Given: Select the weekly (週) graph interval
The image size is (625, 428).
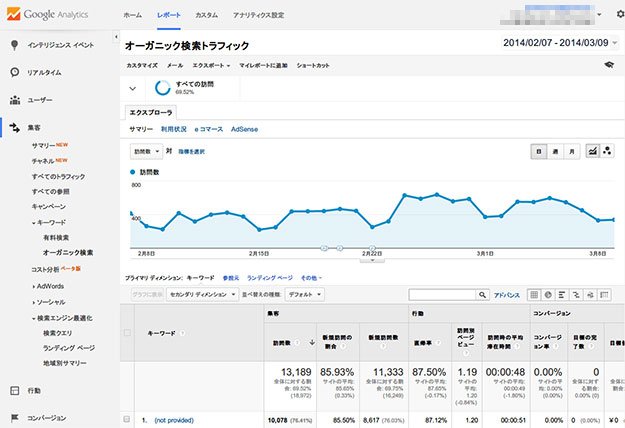Looking at the screenshot, I should (x=556, y=151).
